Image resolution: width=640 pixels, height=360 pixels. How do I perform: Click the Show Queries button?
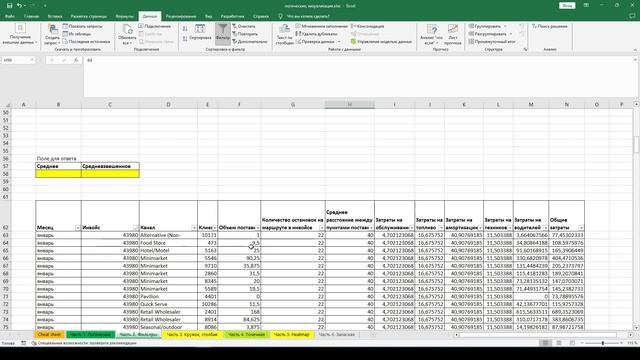click(x=83, y=26)
